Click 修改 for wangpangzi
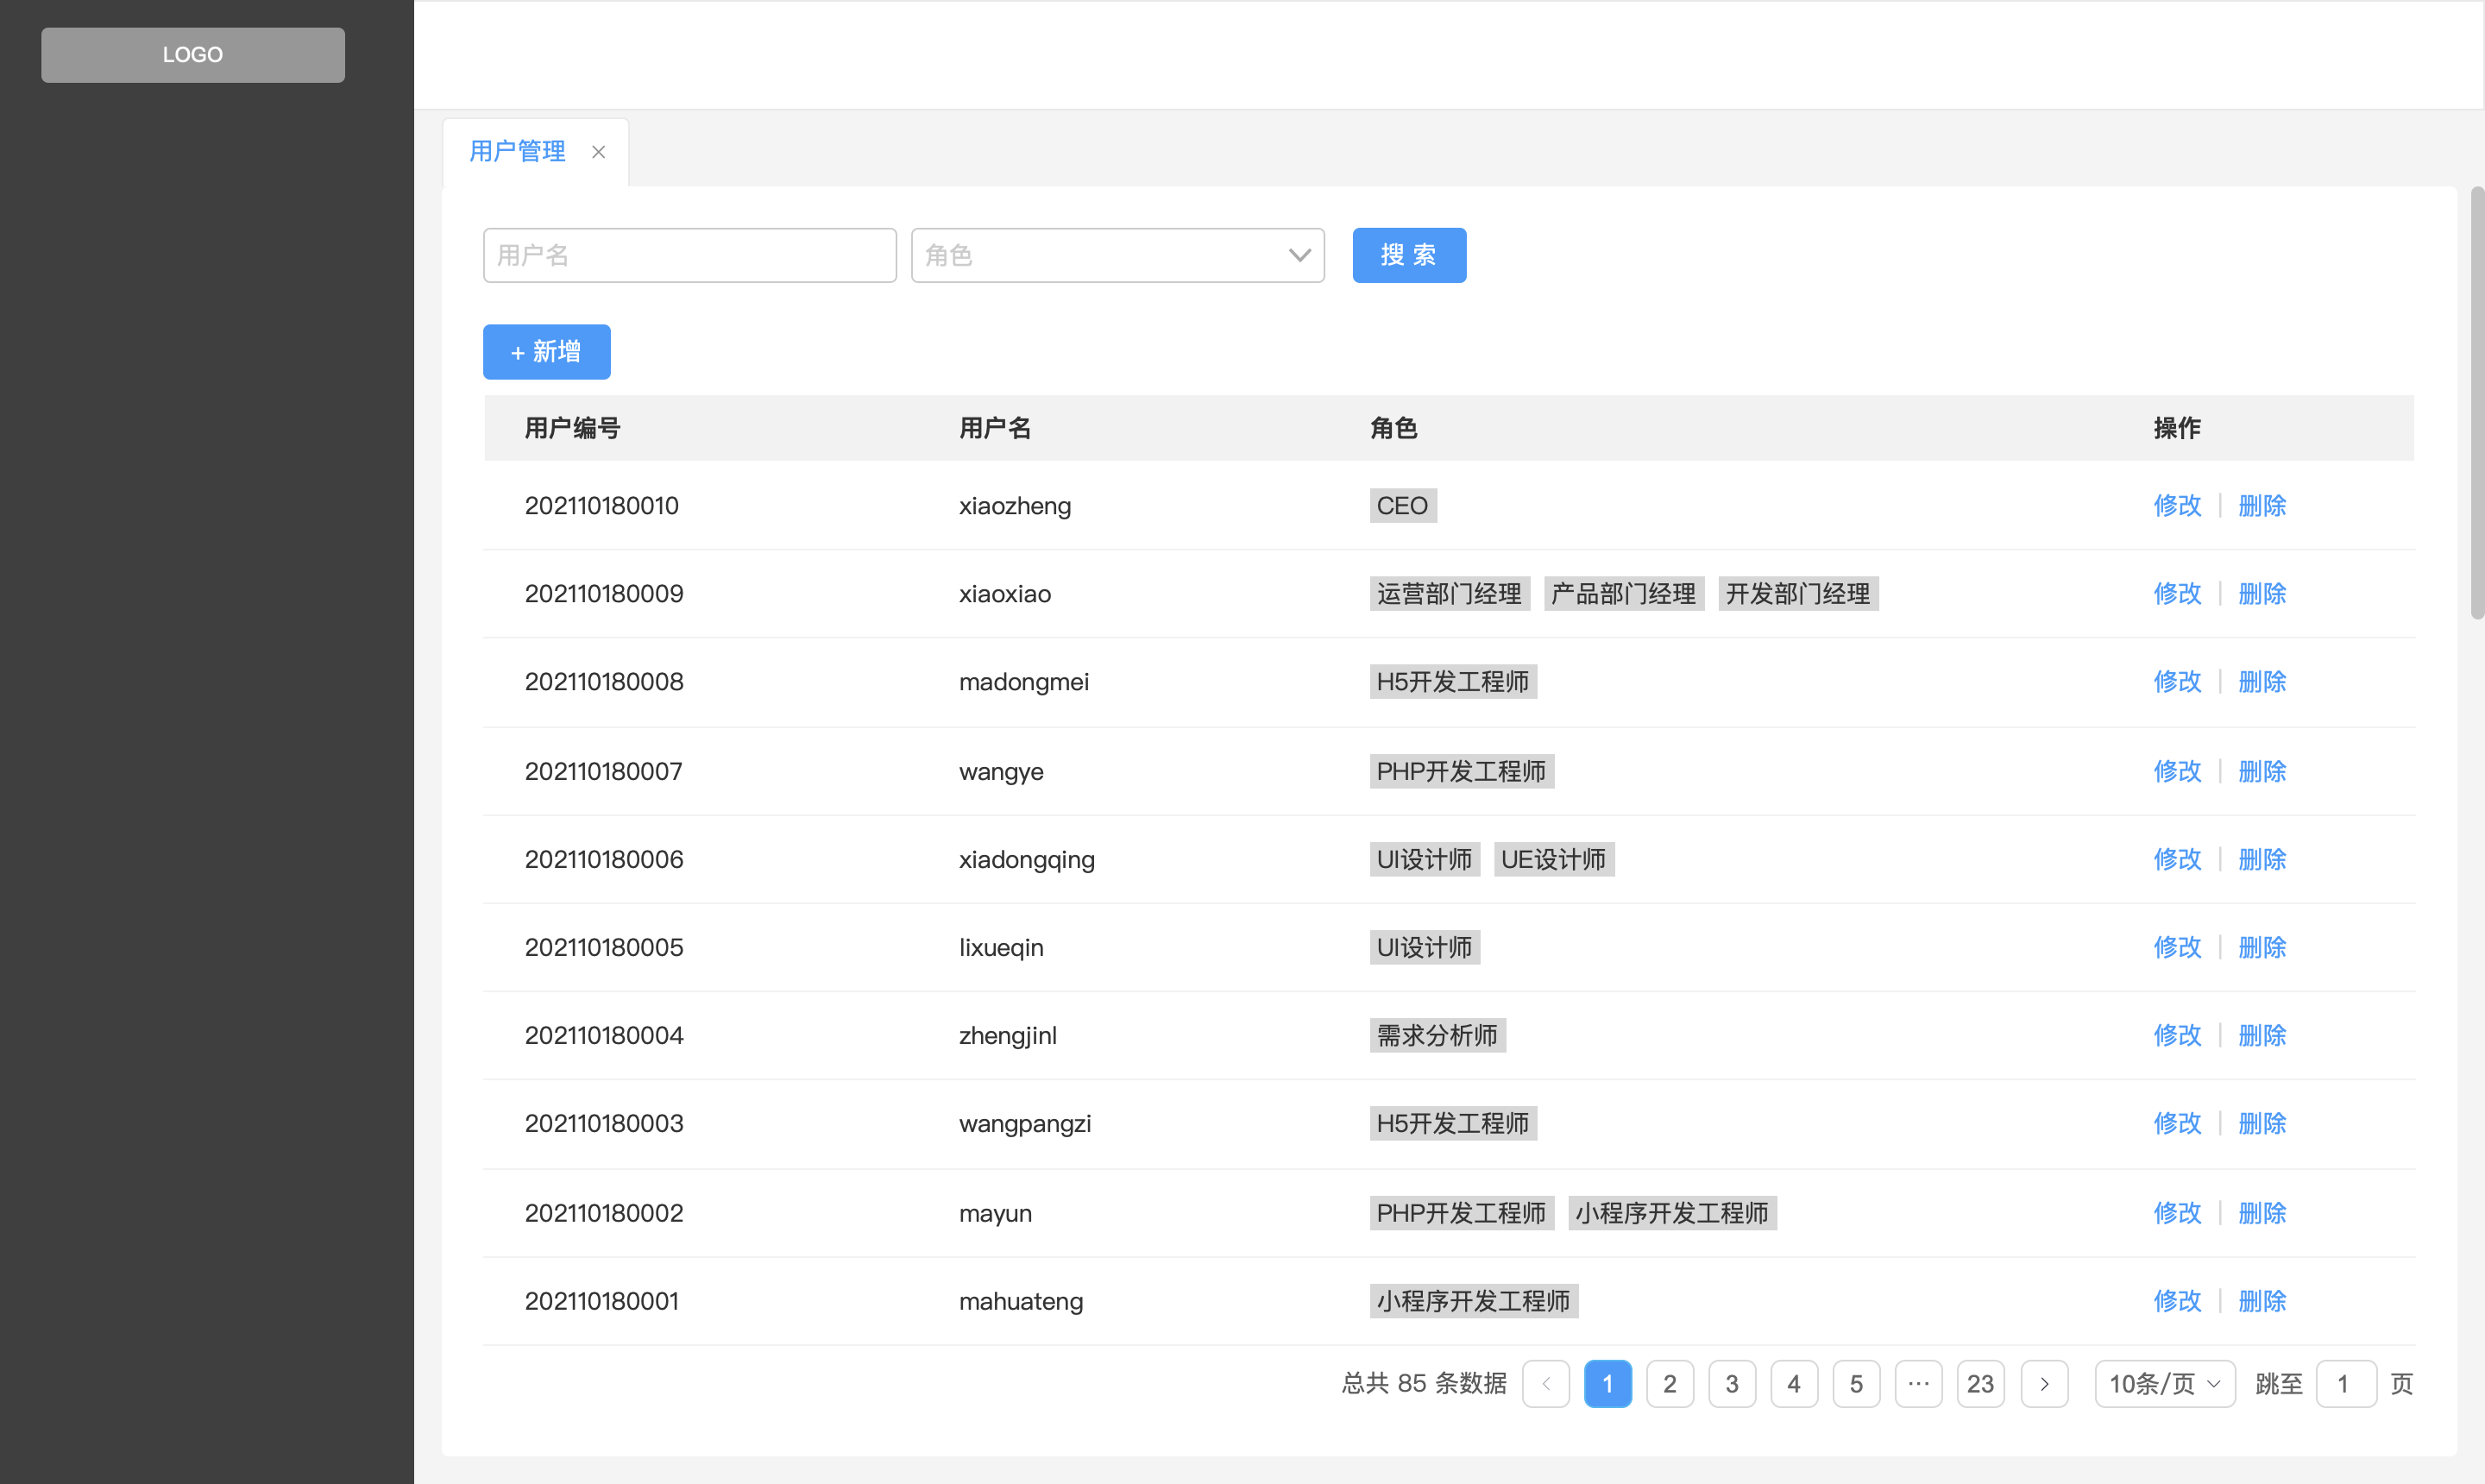The height and width of the screenshot is (1484, 2485). (x=2177, y=1123)
